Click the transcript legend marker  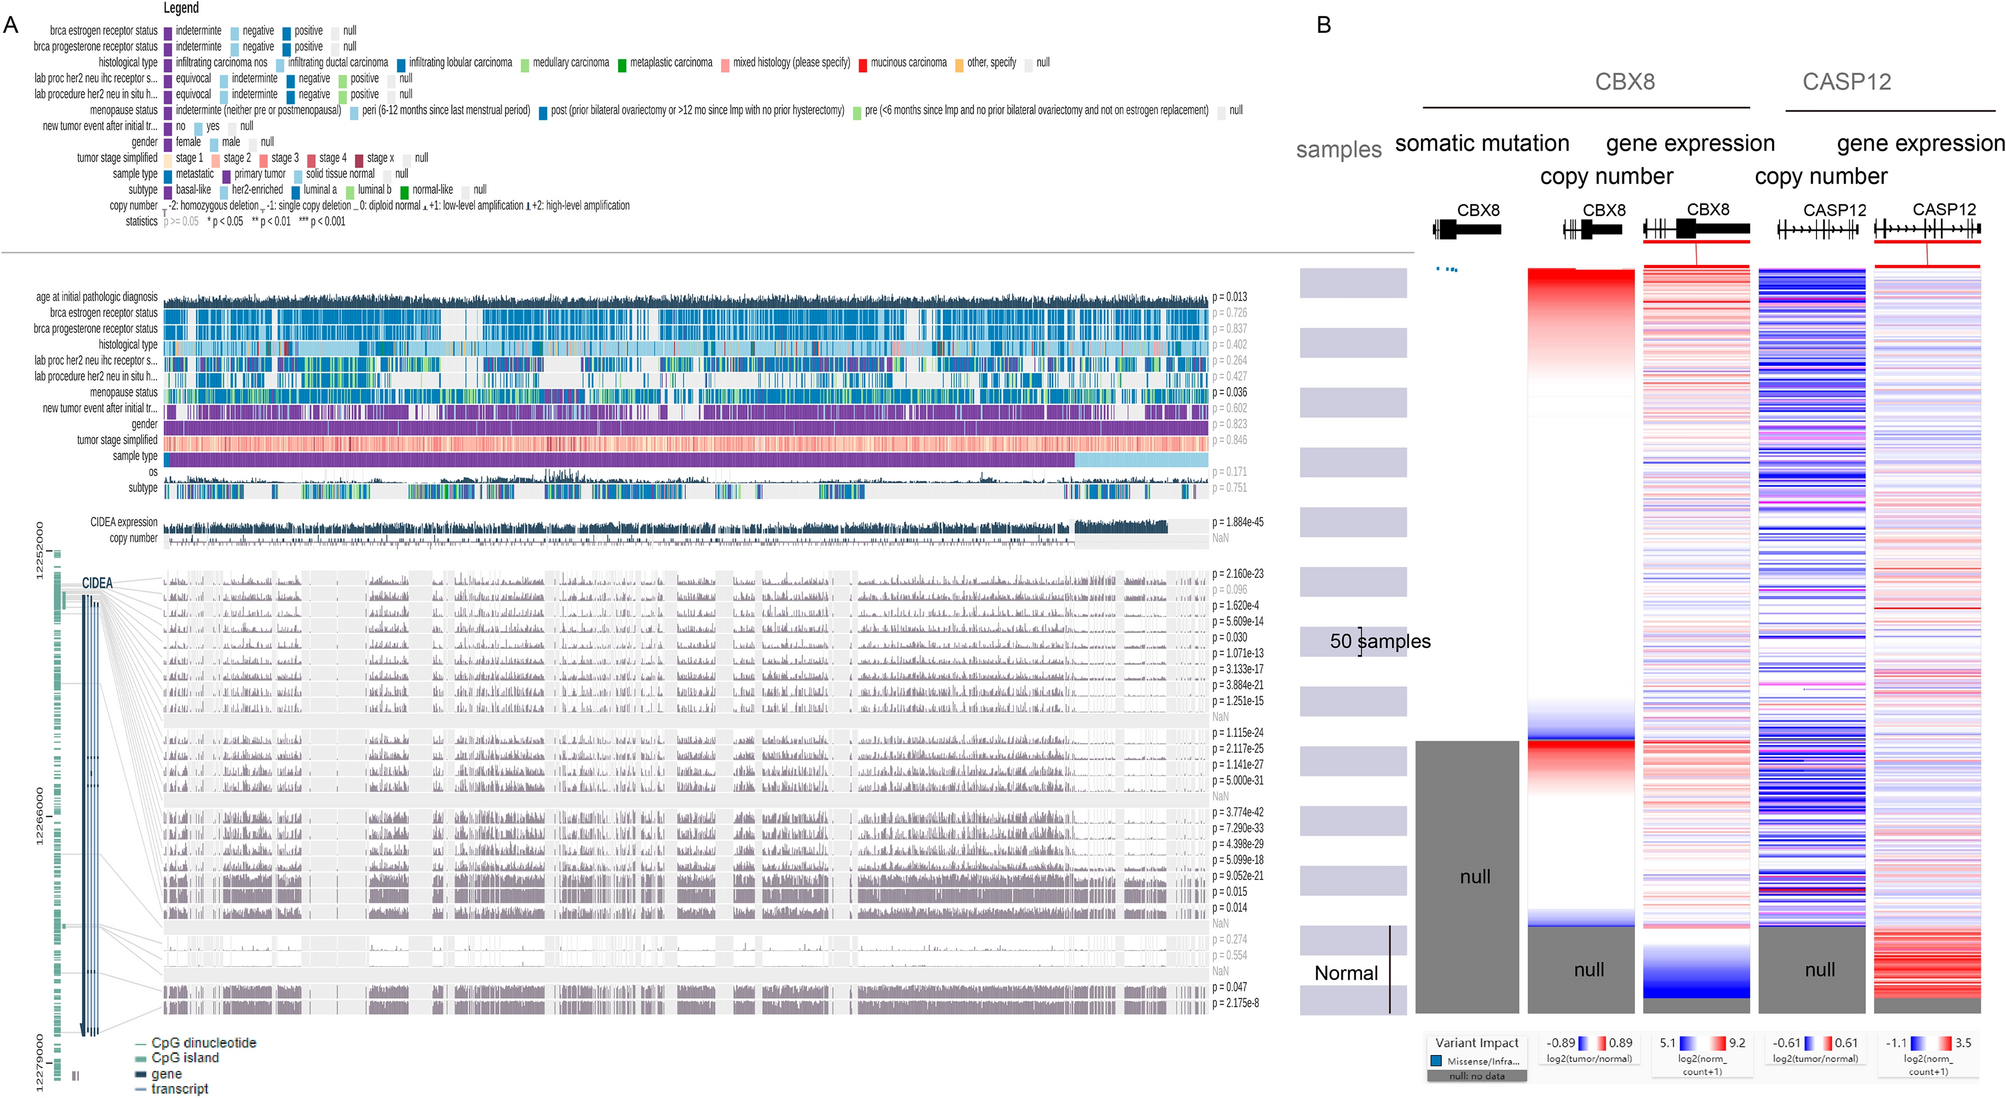click(x=141, y=1089)
